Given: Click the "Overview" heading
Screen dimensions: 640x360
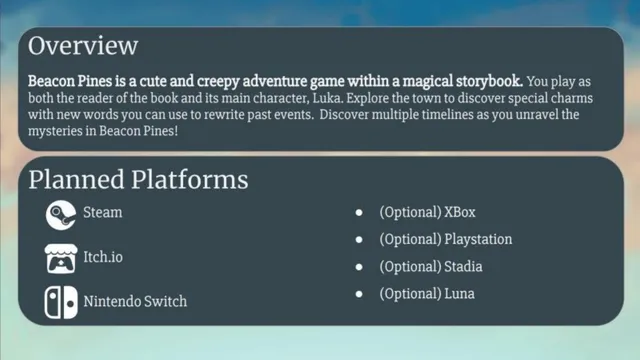Looking at the screenshot, I should (x=83, y=45).
